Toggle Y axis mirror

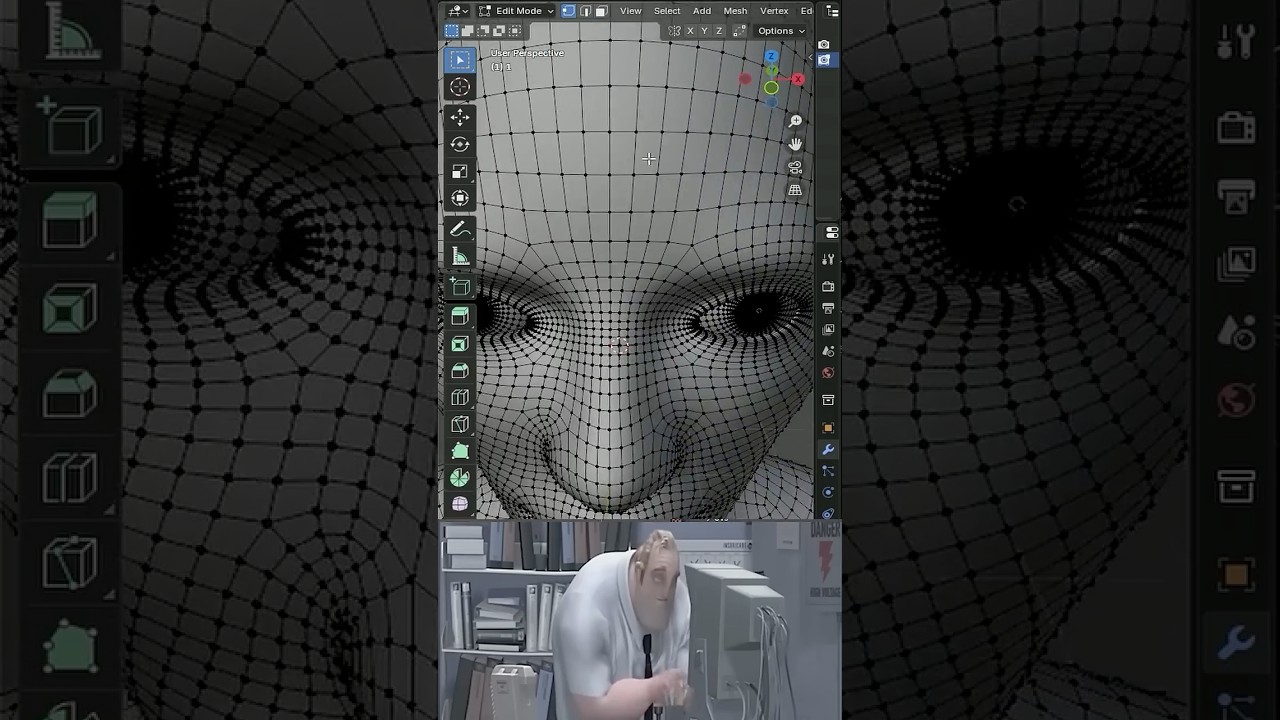click(x=704, y=31)
